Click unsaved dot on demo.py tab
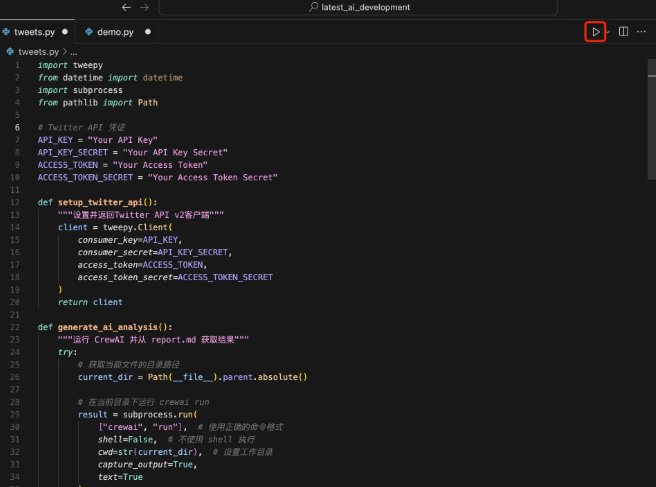The image size is (656, 487). point(147,32)
